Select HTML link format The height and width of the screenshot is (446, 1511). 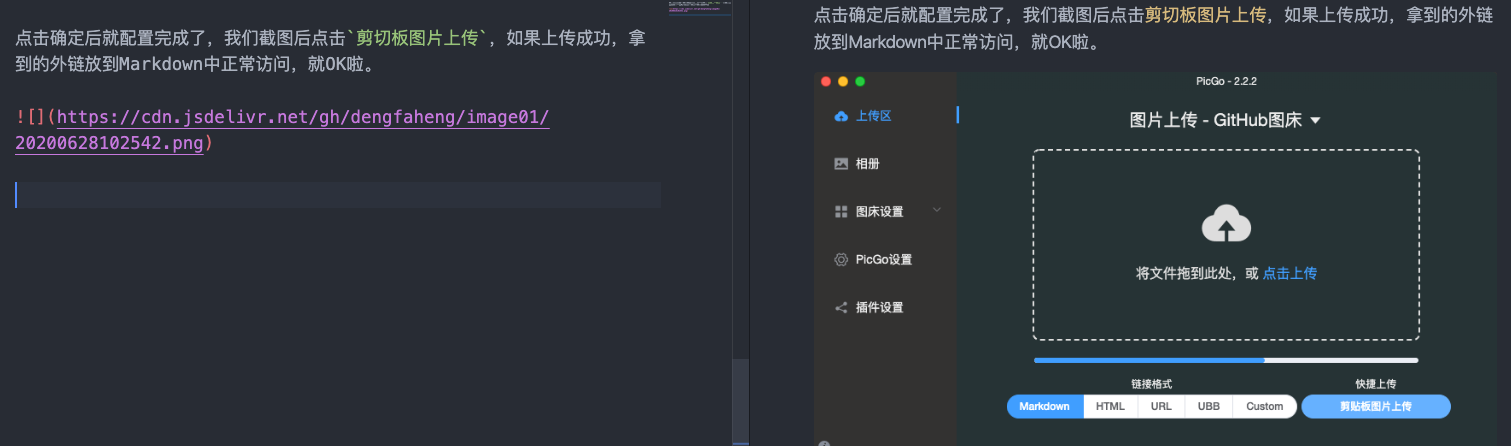(x=1110, y=407)
